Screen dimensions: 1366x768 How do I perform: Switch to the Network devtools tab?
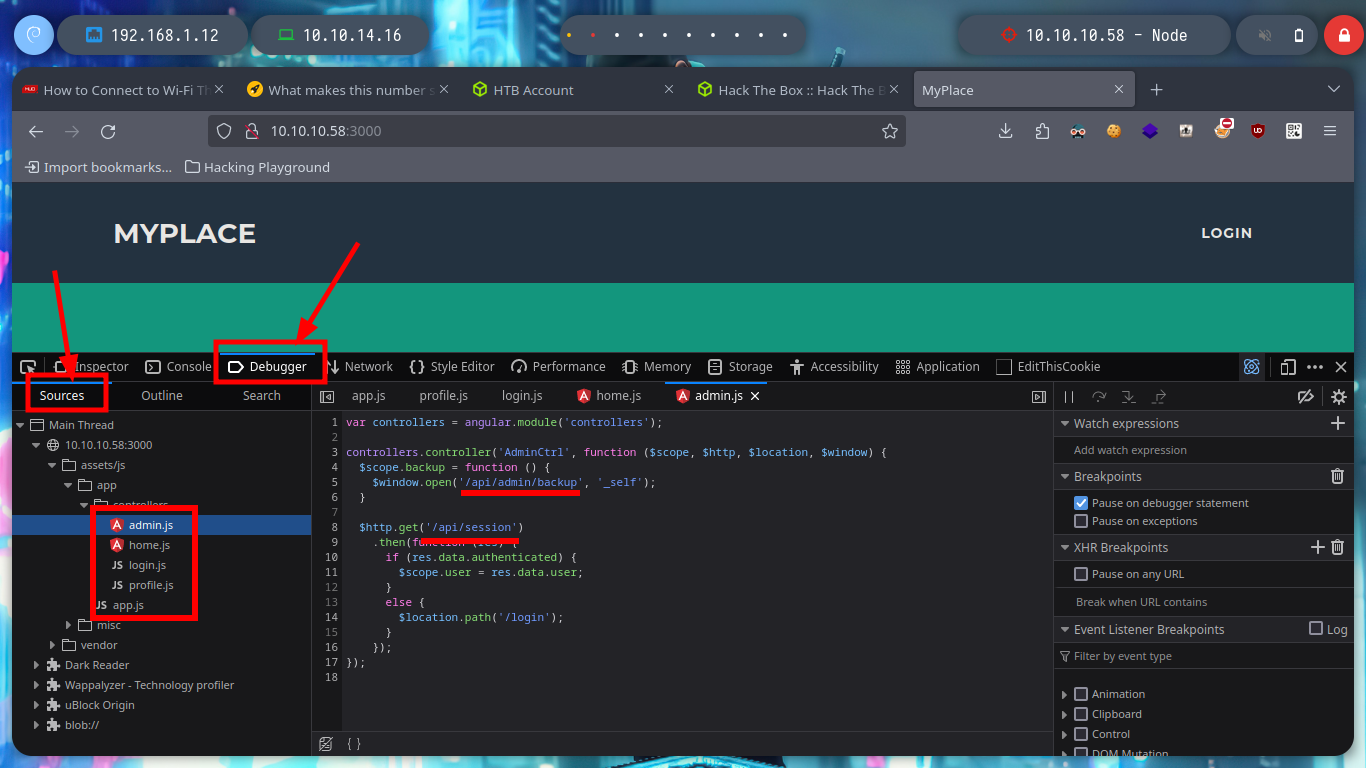coord(360,367)
